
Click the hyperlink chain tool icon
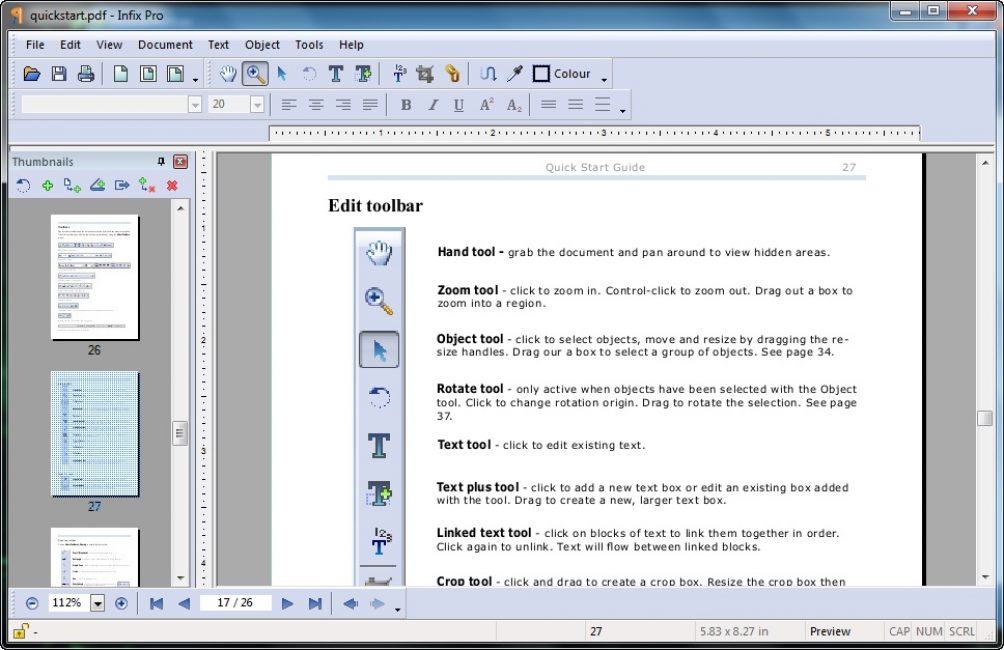point(452,74)
